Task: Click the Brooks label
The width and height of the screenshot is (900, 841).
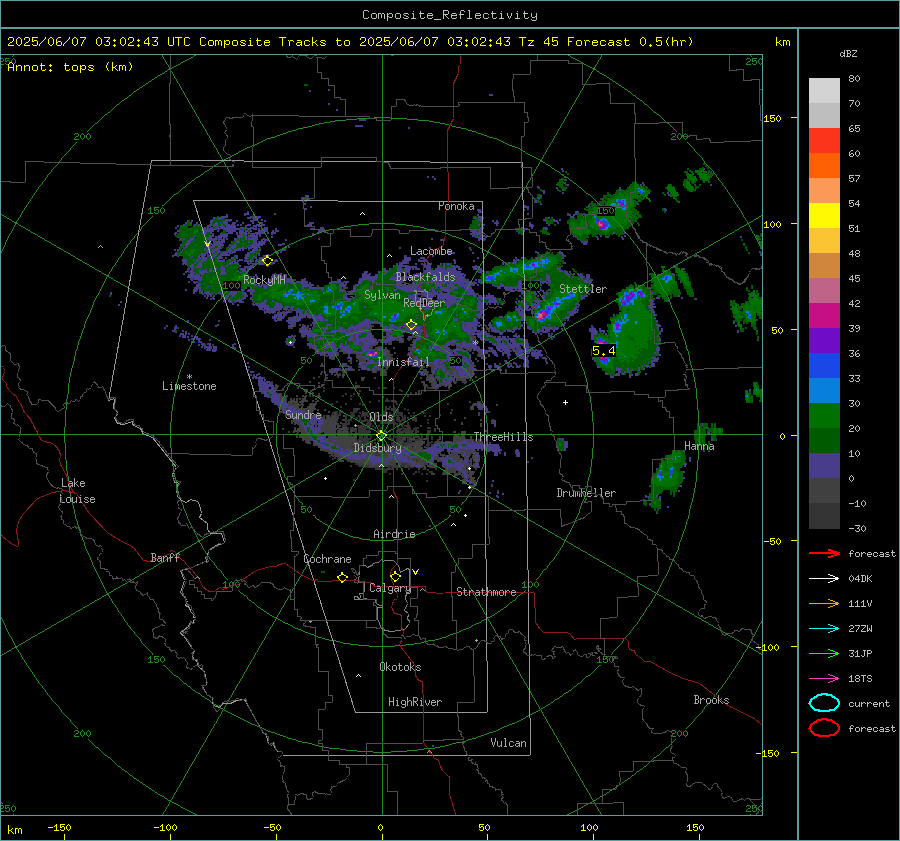Action: pyautogui.click(x=711, y=700)
